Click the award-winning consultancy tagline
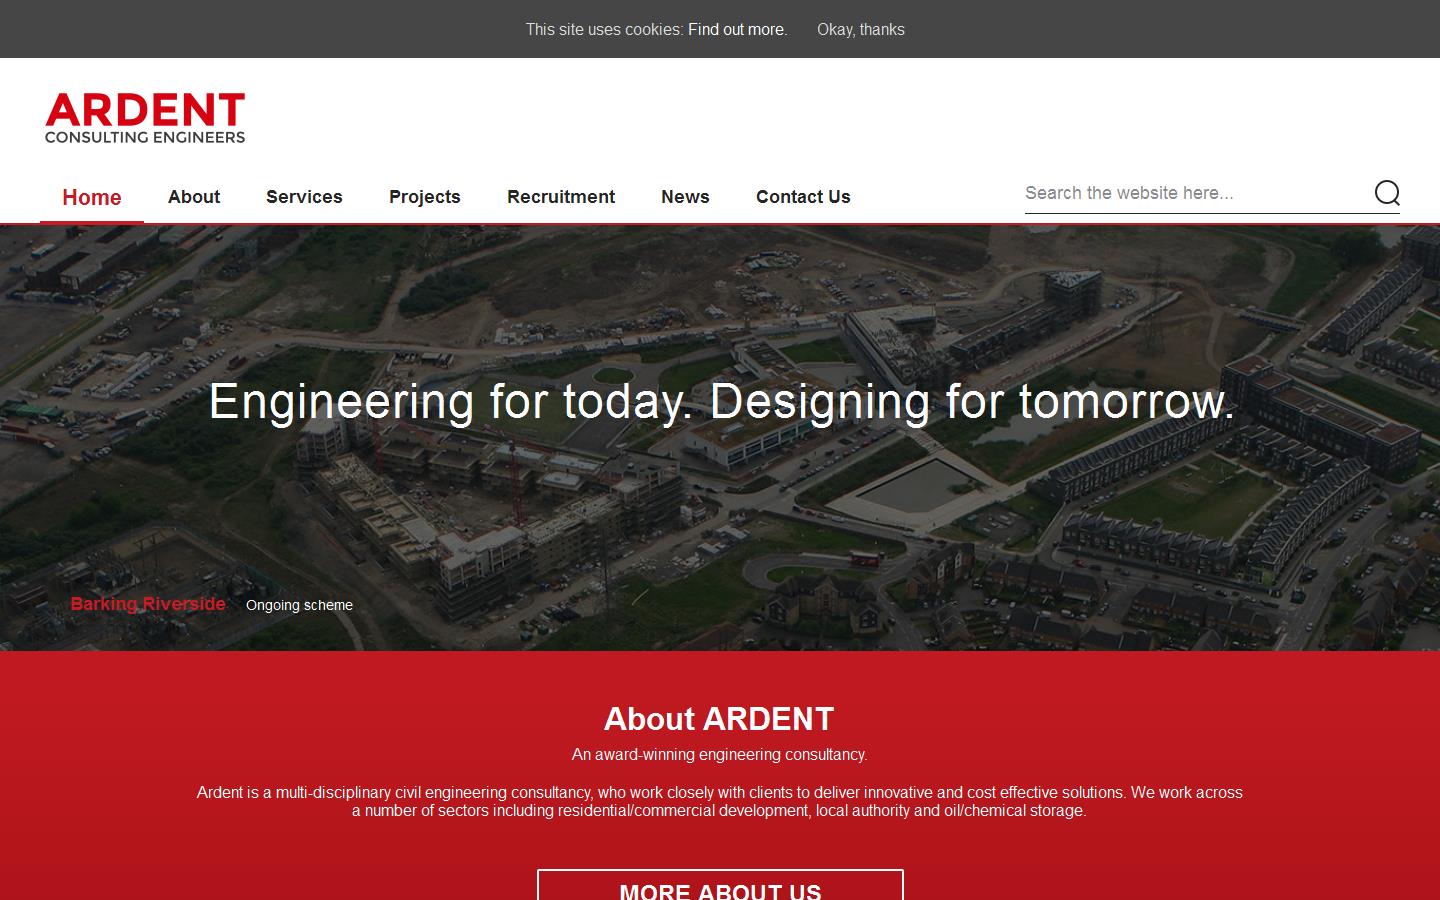1440x900 pixels. [719, 756]
